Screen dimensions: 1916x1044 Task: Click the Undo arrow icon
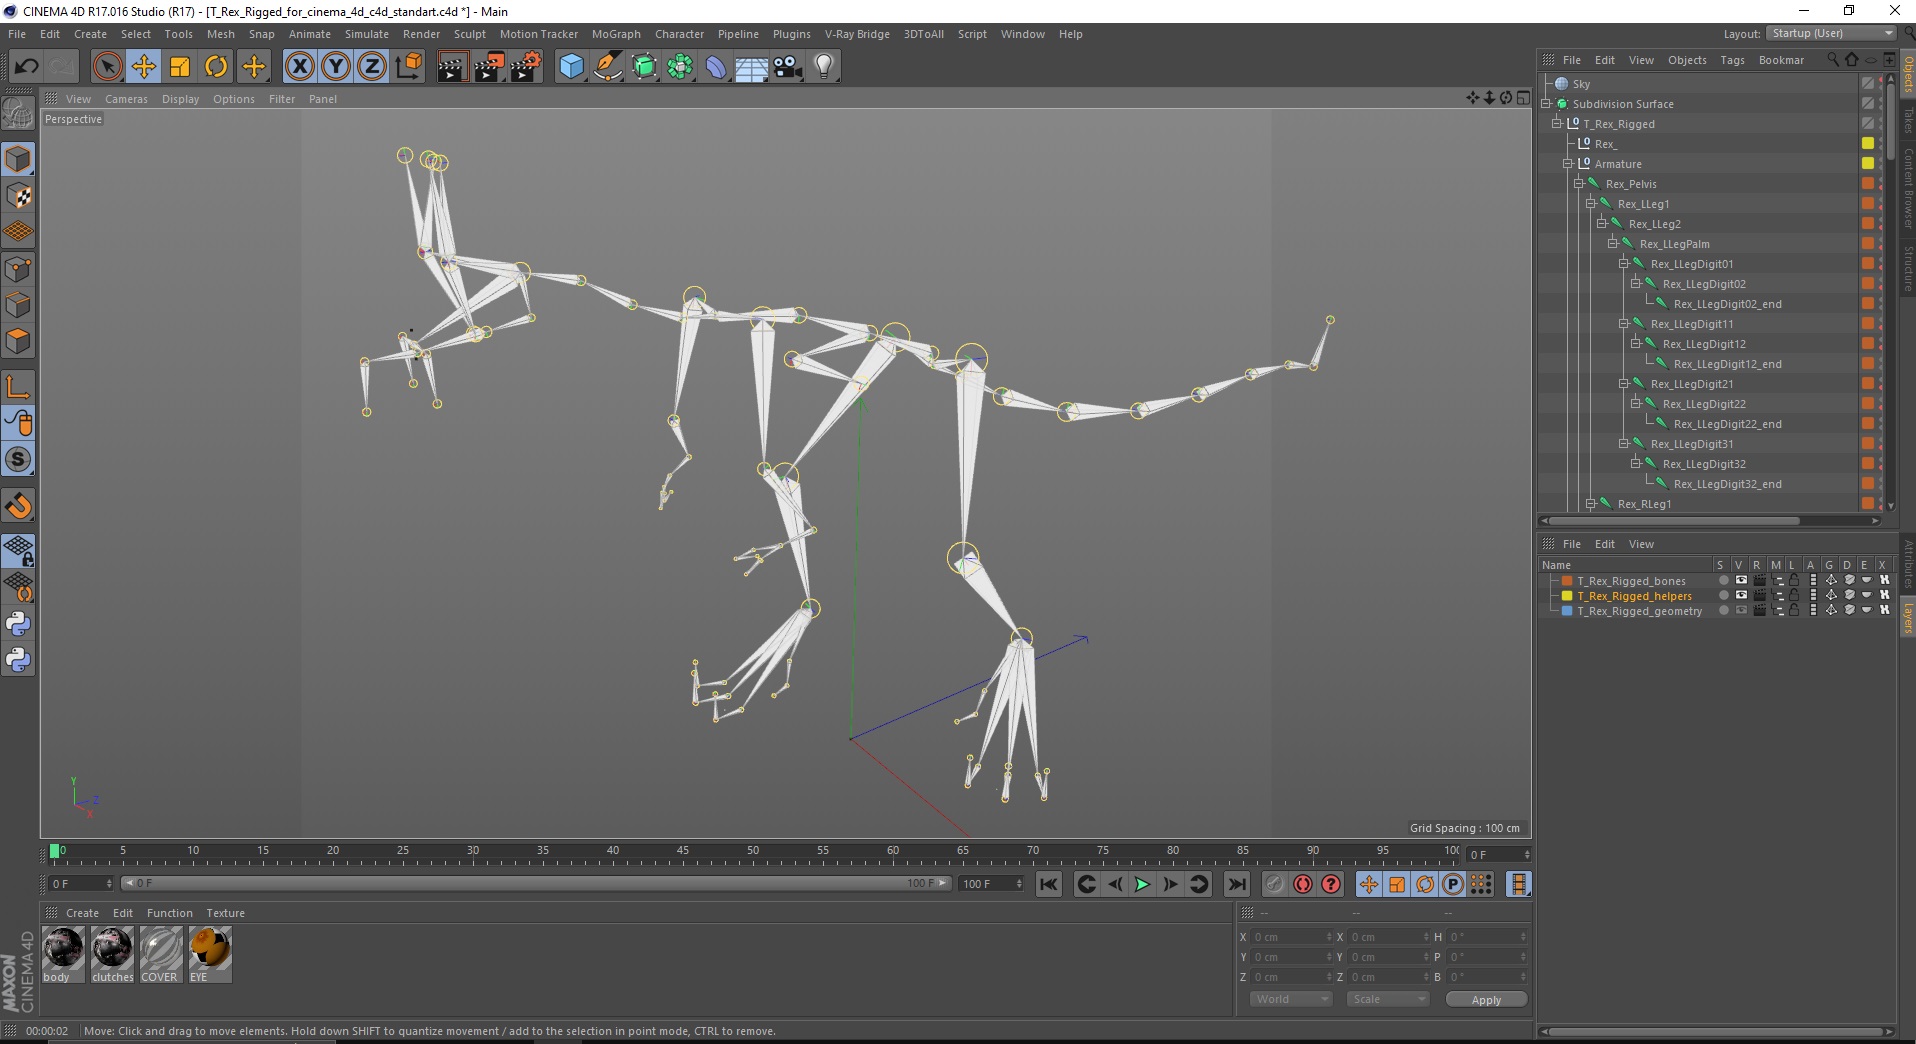point(26,67)
